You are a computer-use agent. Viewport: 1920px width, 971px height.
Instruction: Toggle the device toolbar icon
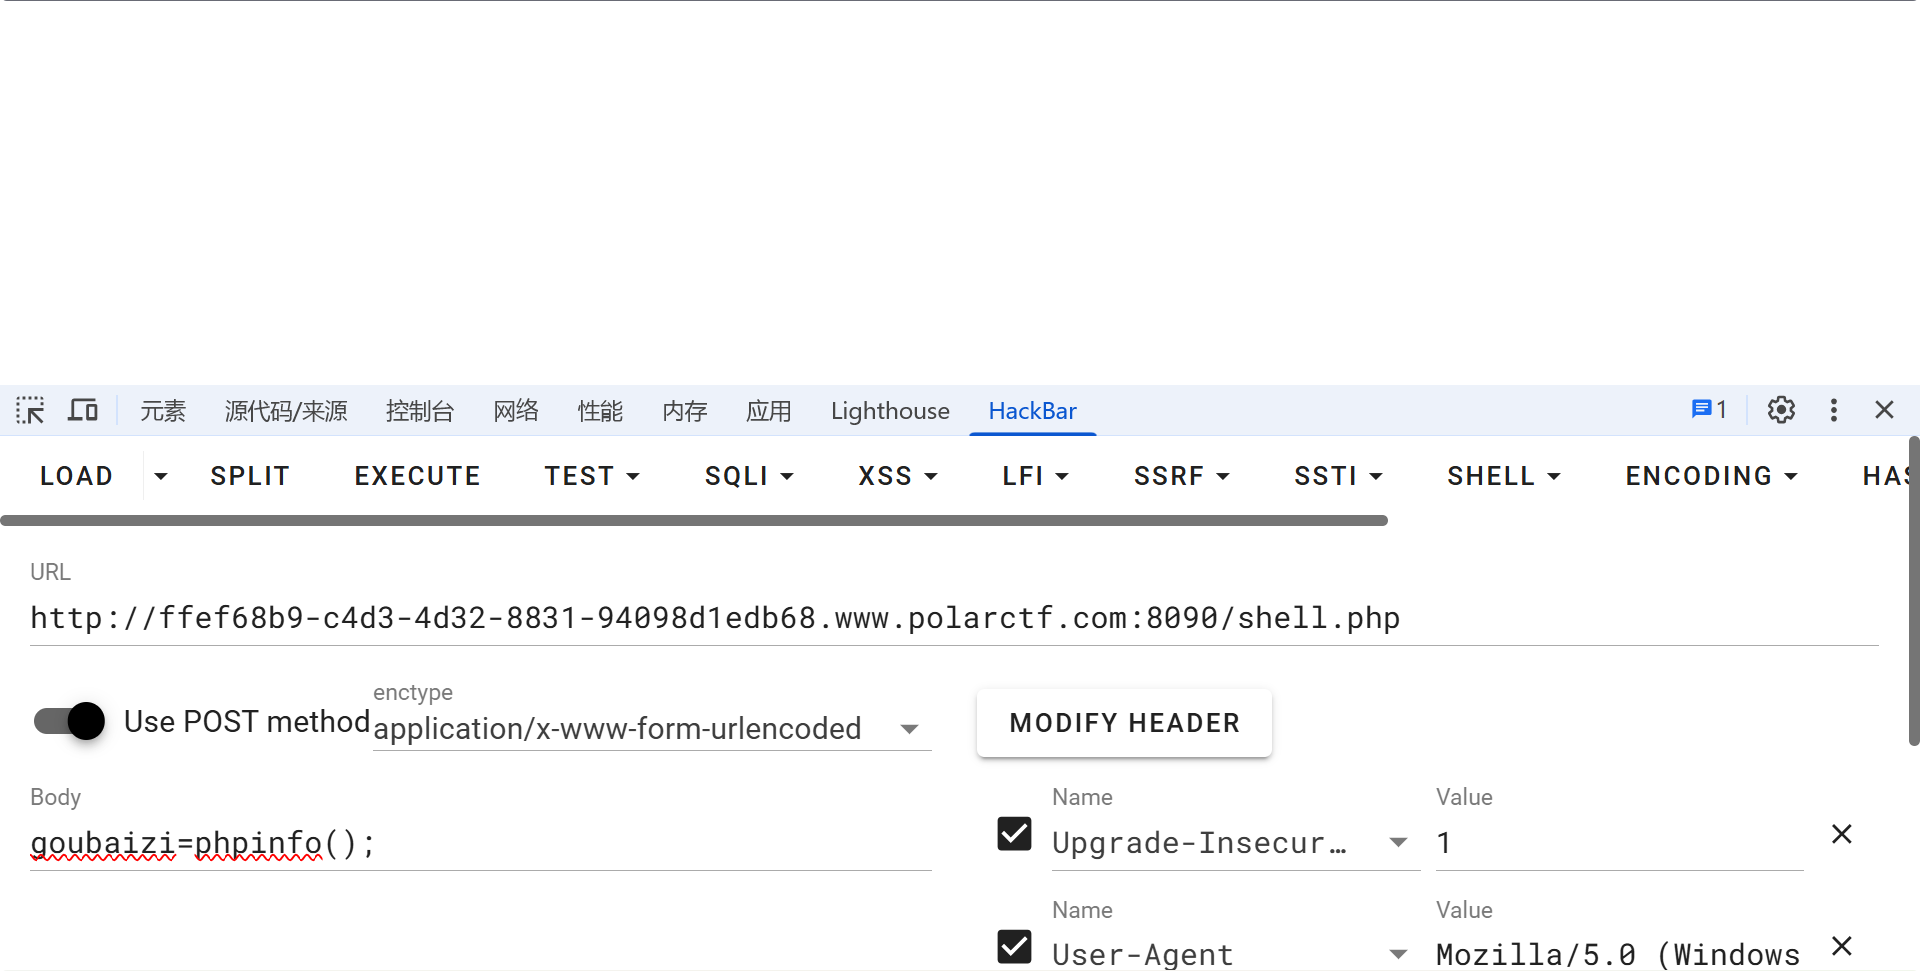pos(83,410)
